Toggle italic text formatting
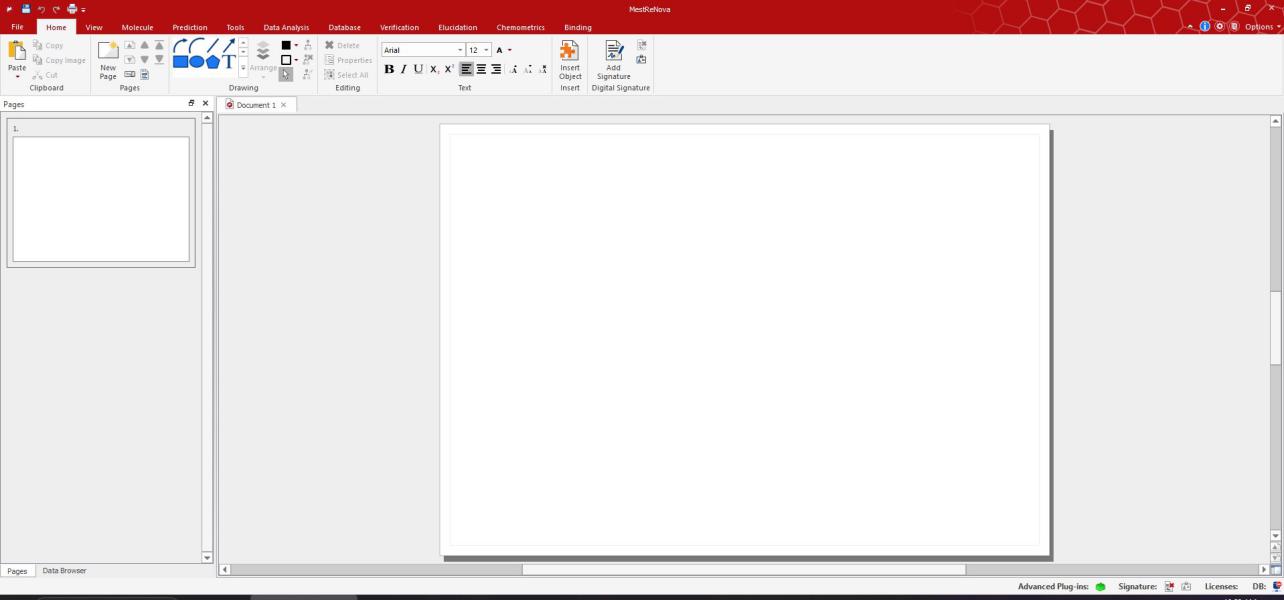This screenshot has height=600, width=1284. (x=404, y=69)
